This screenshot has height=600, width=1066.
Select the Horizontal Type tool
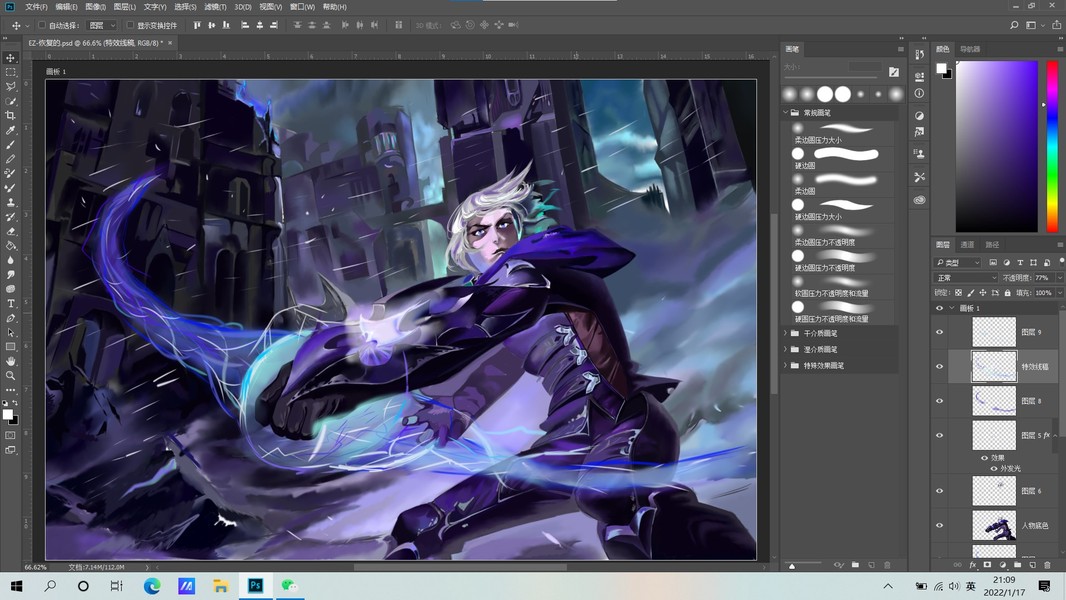point(10,303)
